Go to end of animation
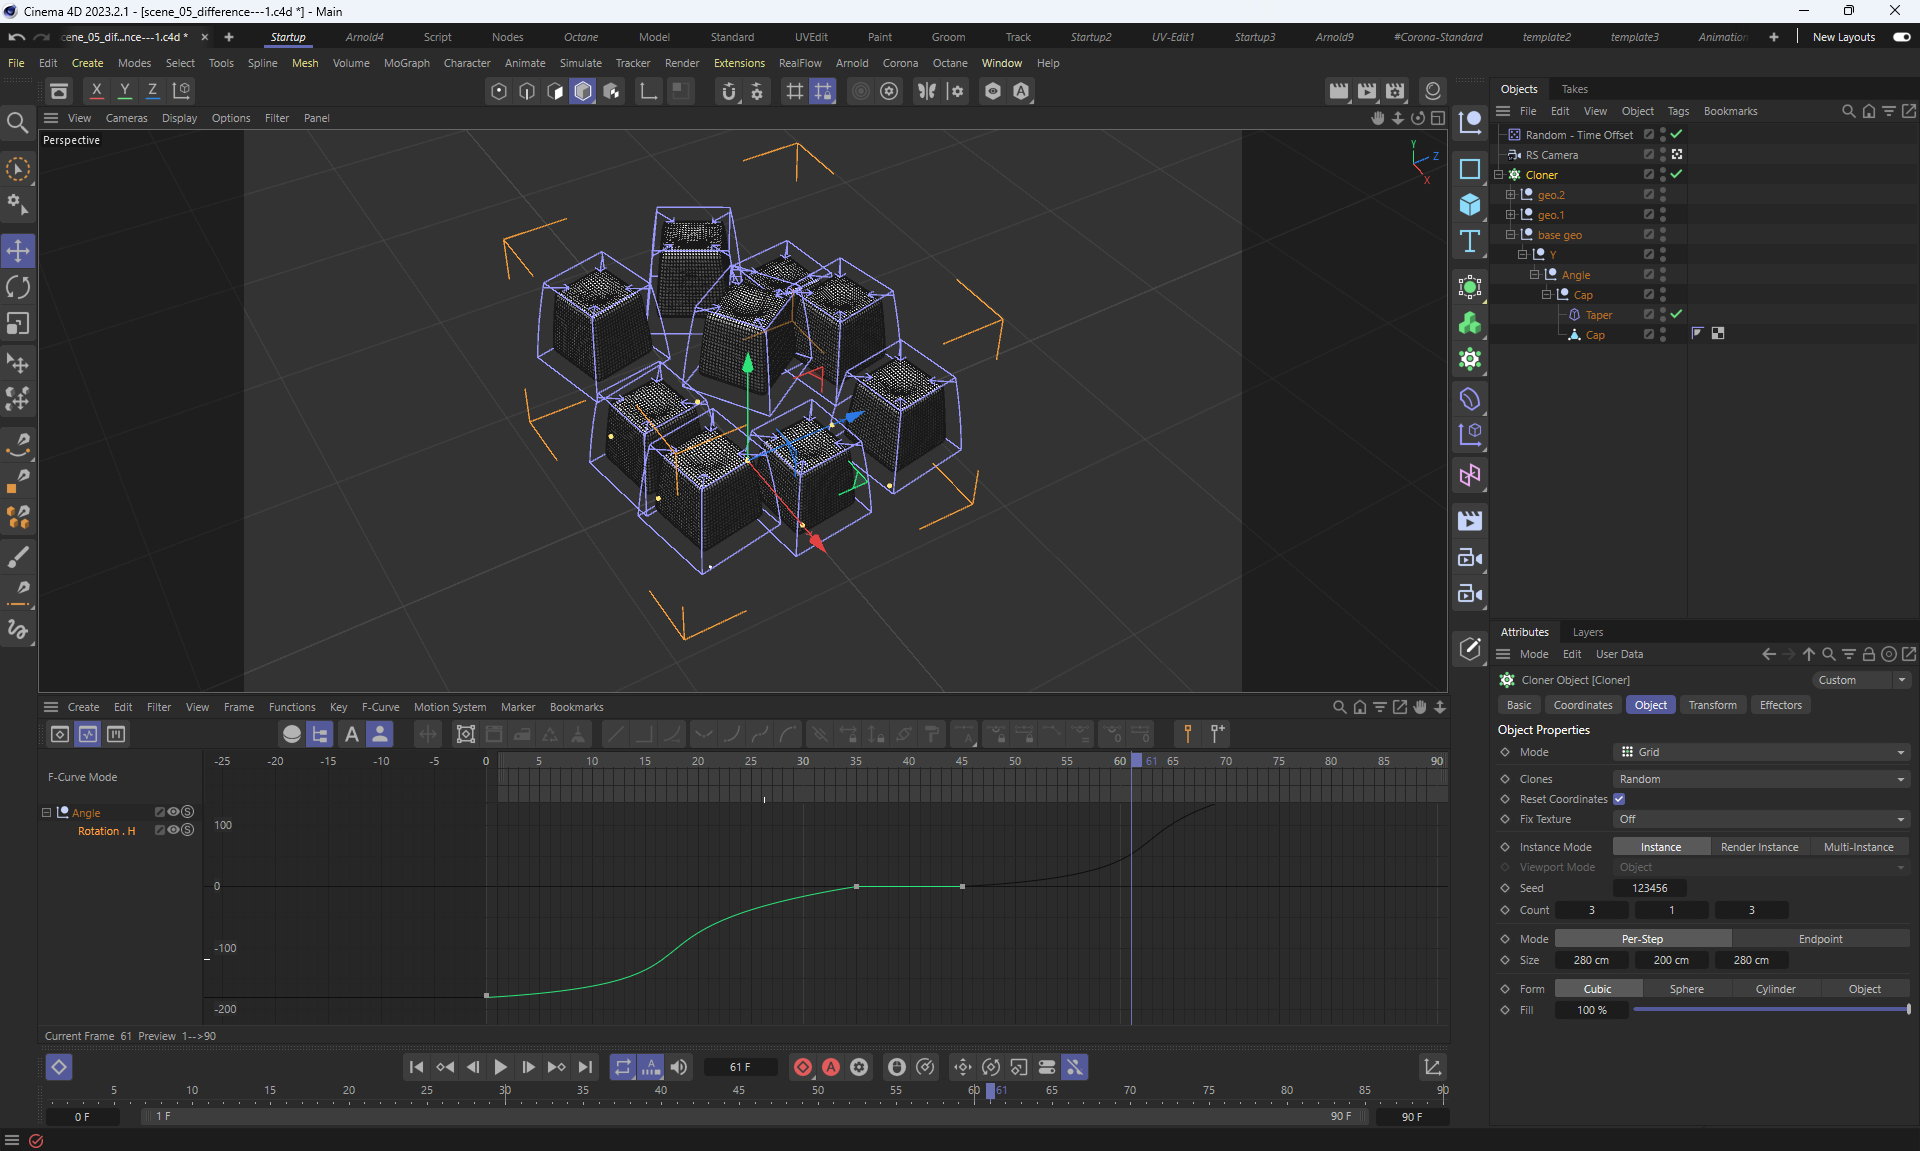The width and height of the screenshot is (1920, 1151). pos(586,1067)
